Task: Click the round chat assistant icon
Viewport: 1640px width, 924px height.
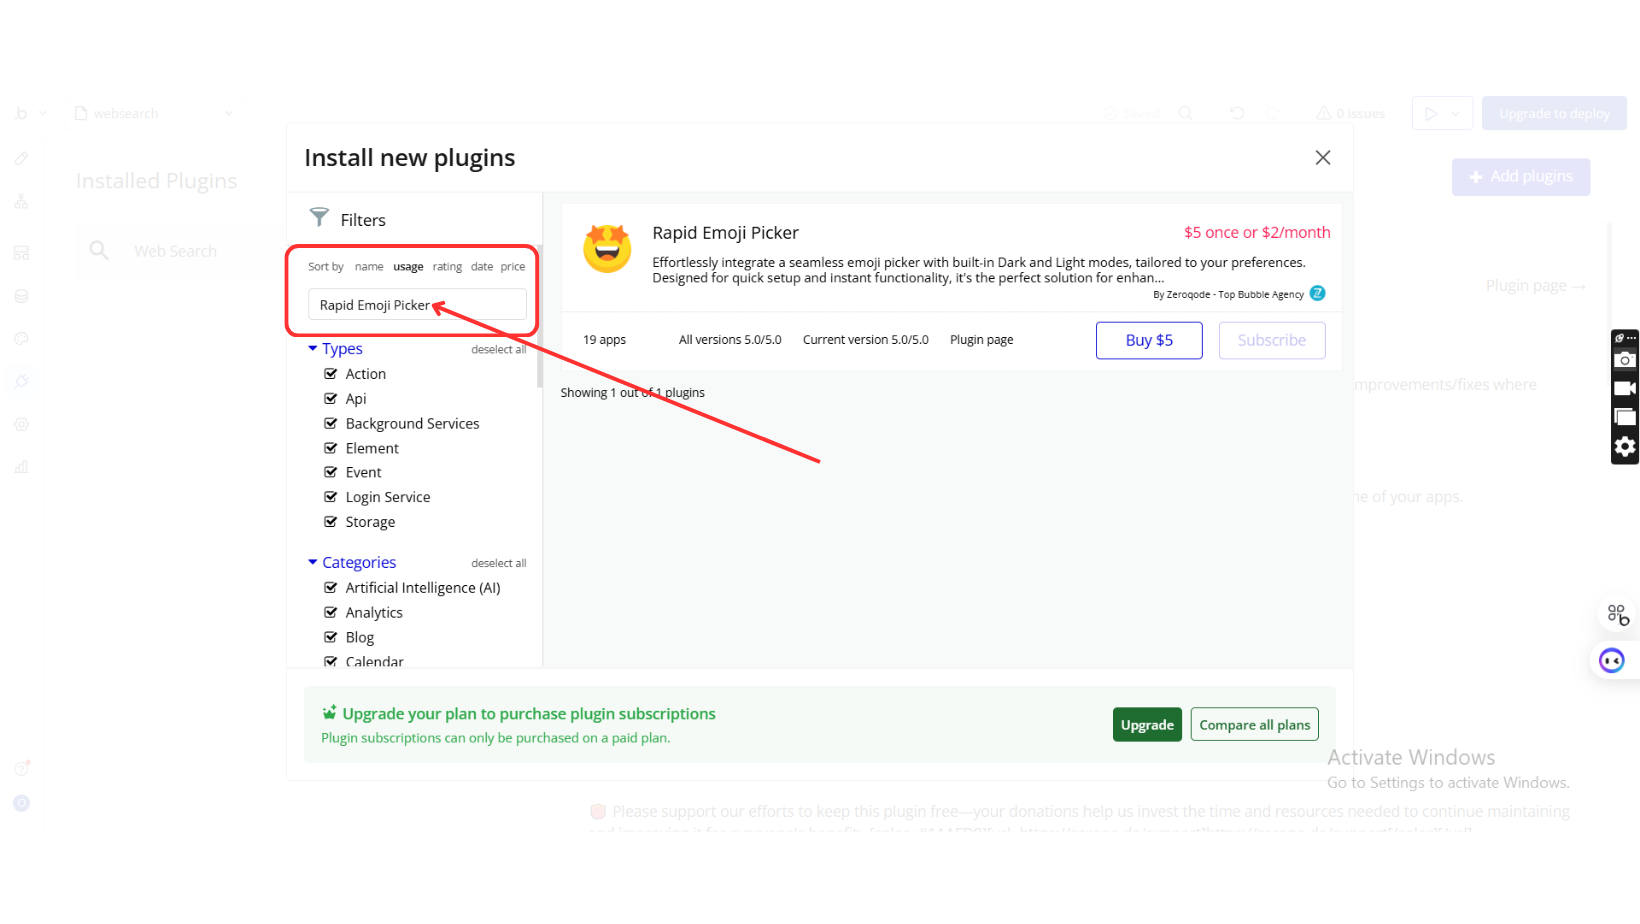Action: (1611, 661)
